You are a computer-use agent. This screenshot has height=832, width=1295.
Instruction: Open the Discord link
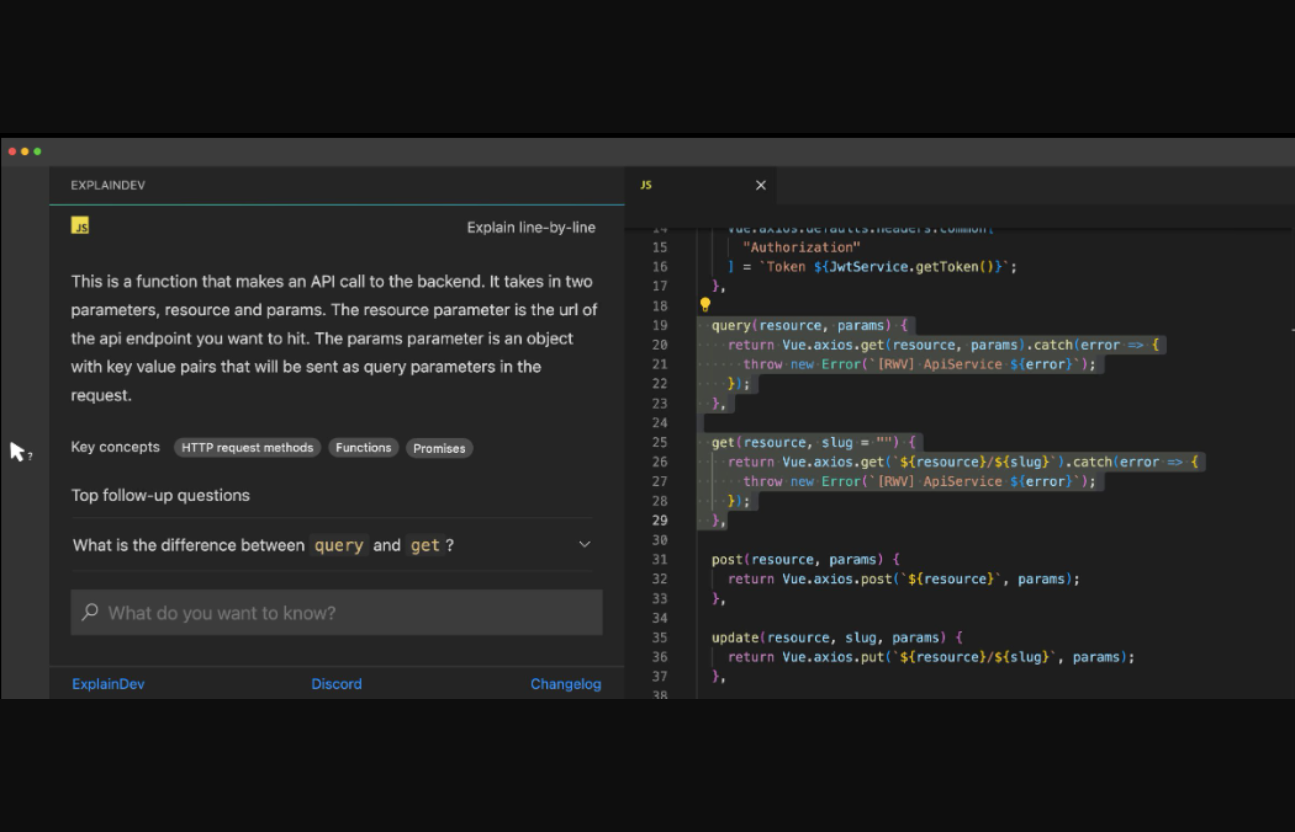[x=336, y=684]
